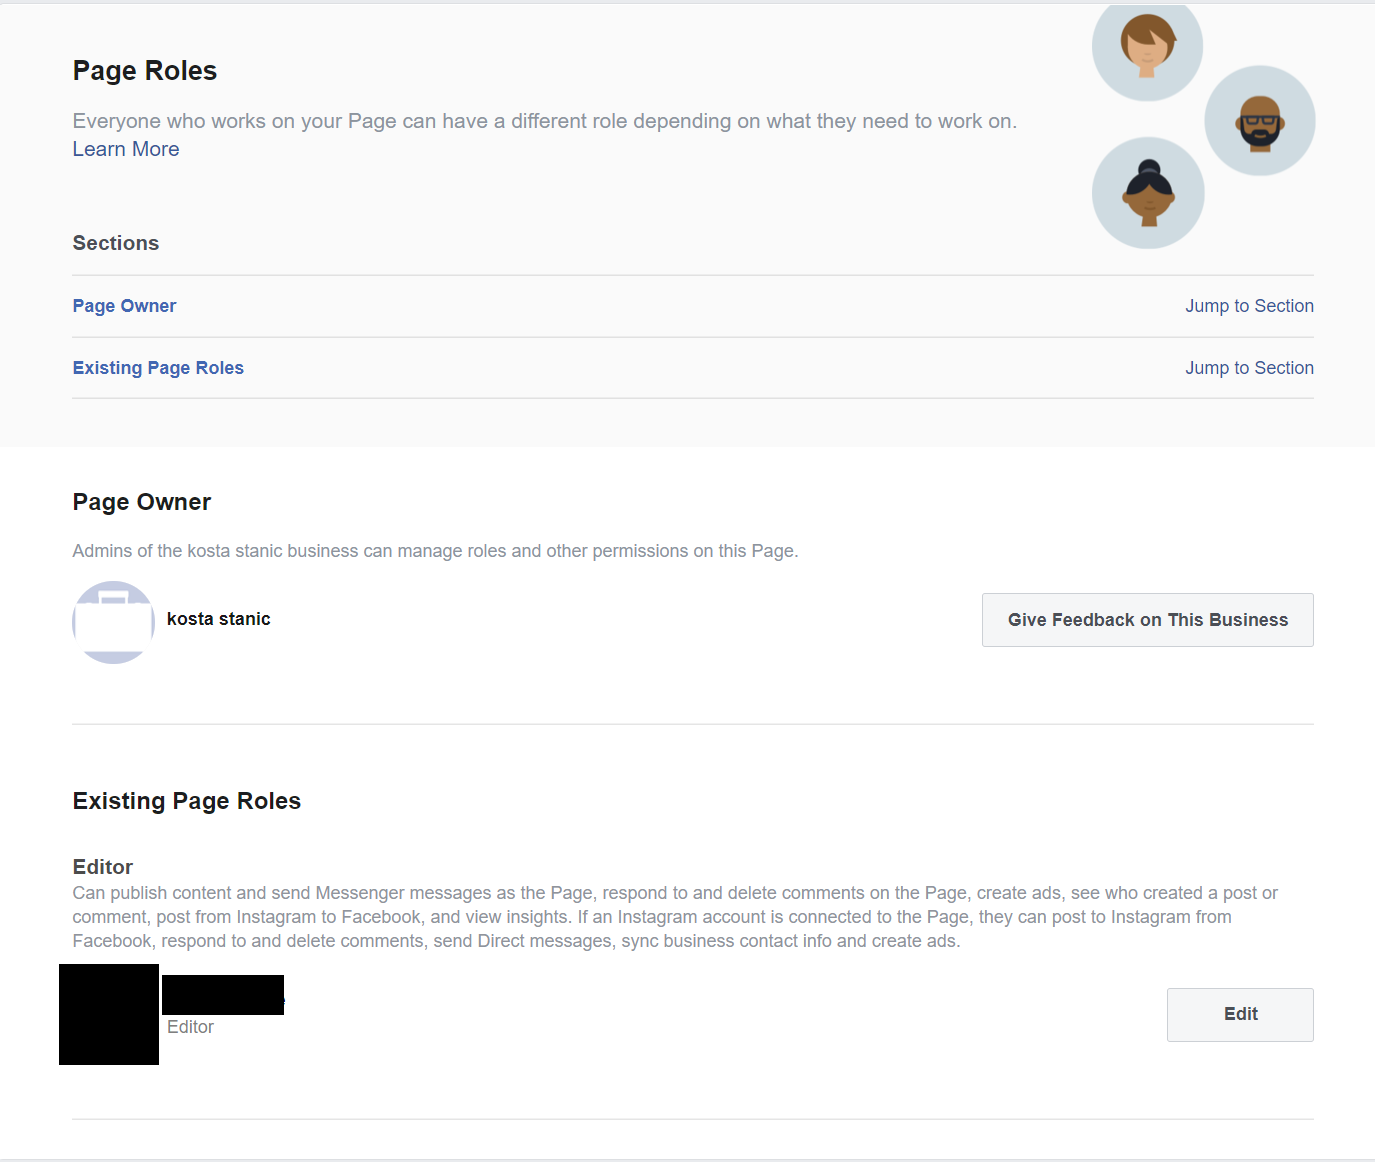Open the Learn More link
Viewport: 1382px width, 1164px height.
pos(126,149)
